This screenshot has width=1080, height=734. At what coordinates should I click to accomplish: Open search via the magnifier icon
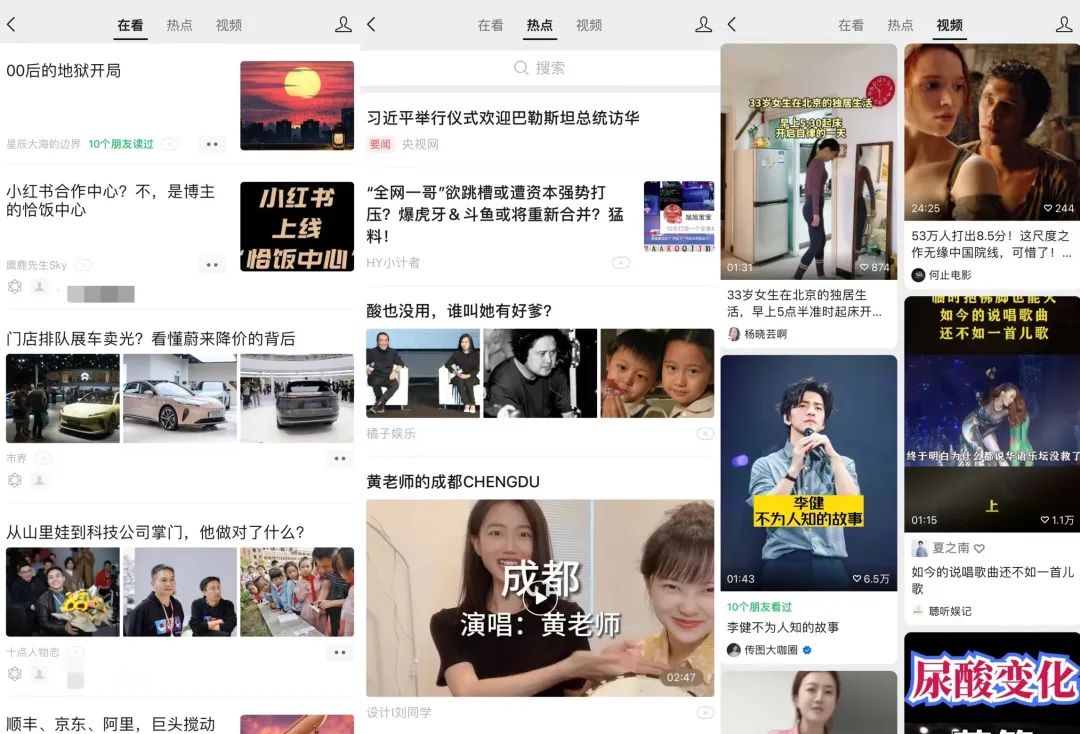coord(521,67)
